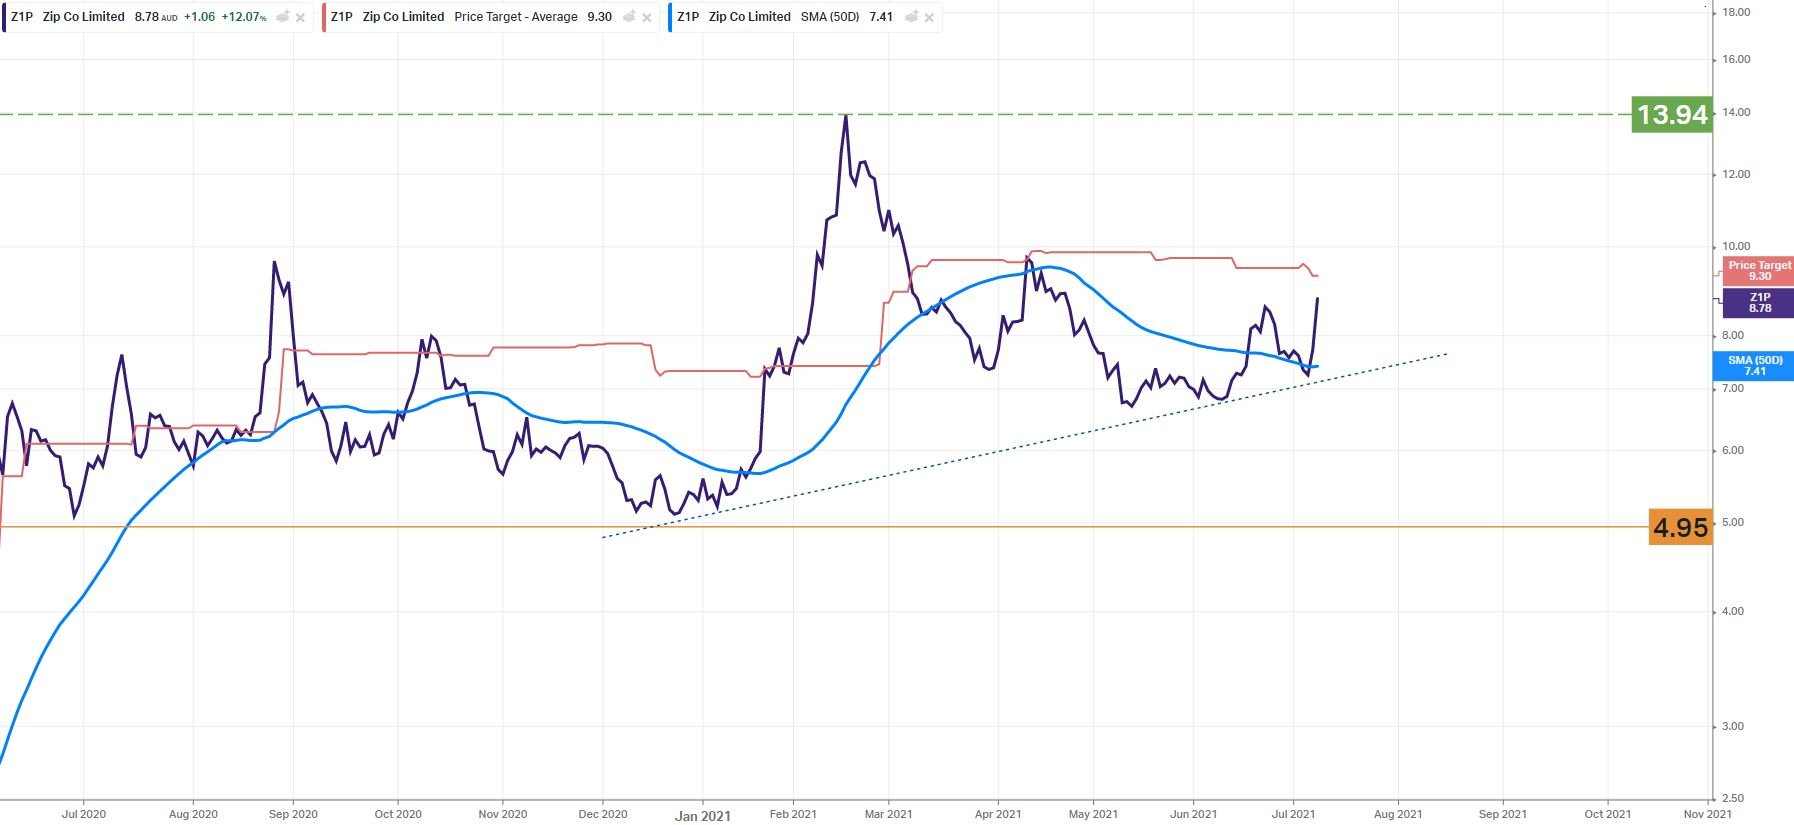Click the 'Jul 2020' date axis label
The width and height of the screenshot is (1794, 825).
click(x=83, y=814)
